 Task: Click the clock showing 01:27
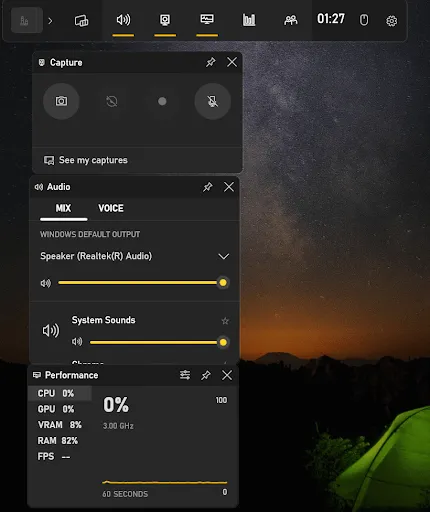tap(331, 19)
